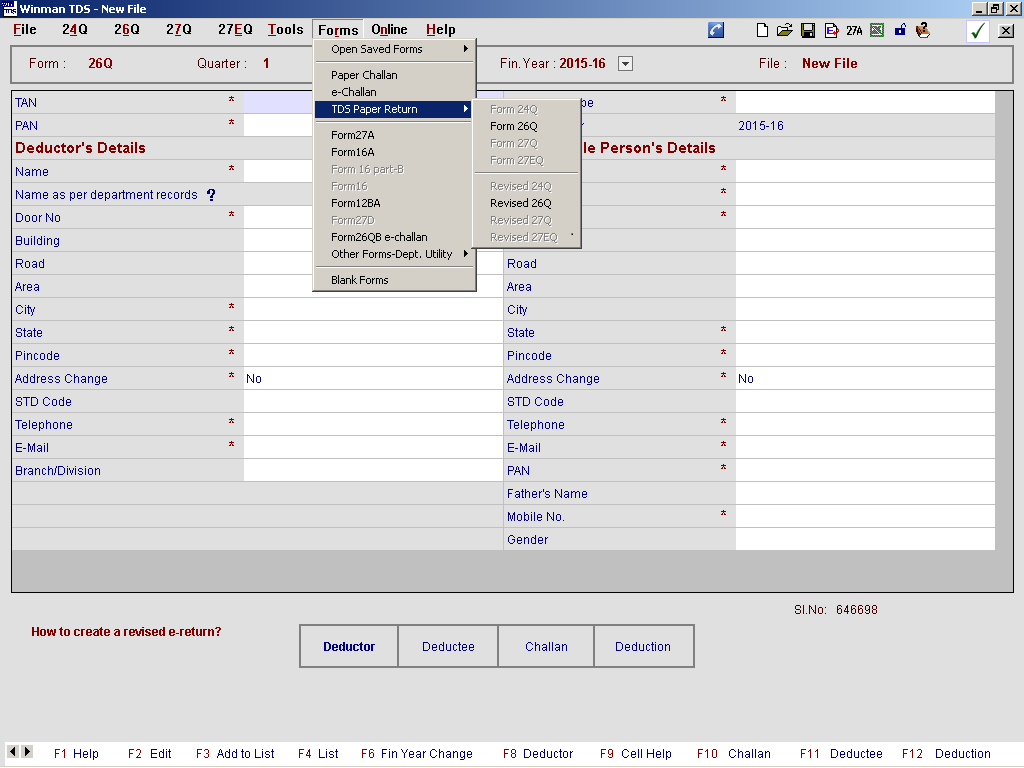Click the green Excel import icon
Image resolution: width=1024 pixels, height=768 pixels.
877,31
